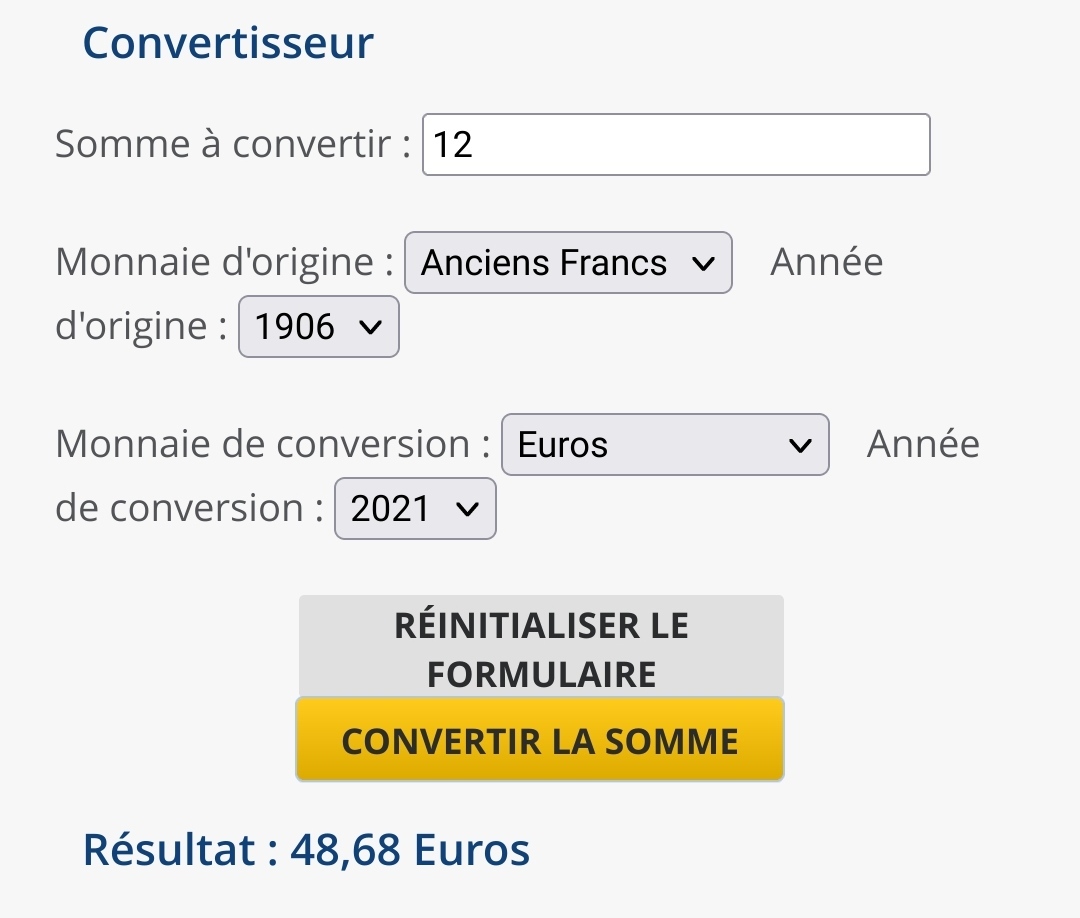Click the chevron arrow in the Euros selector
The image size is (1080, 918).
(800, 445)
